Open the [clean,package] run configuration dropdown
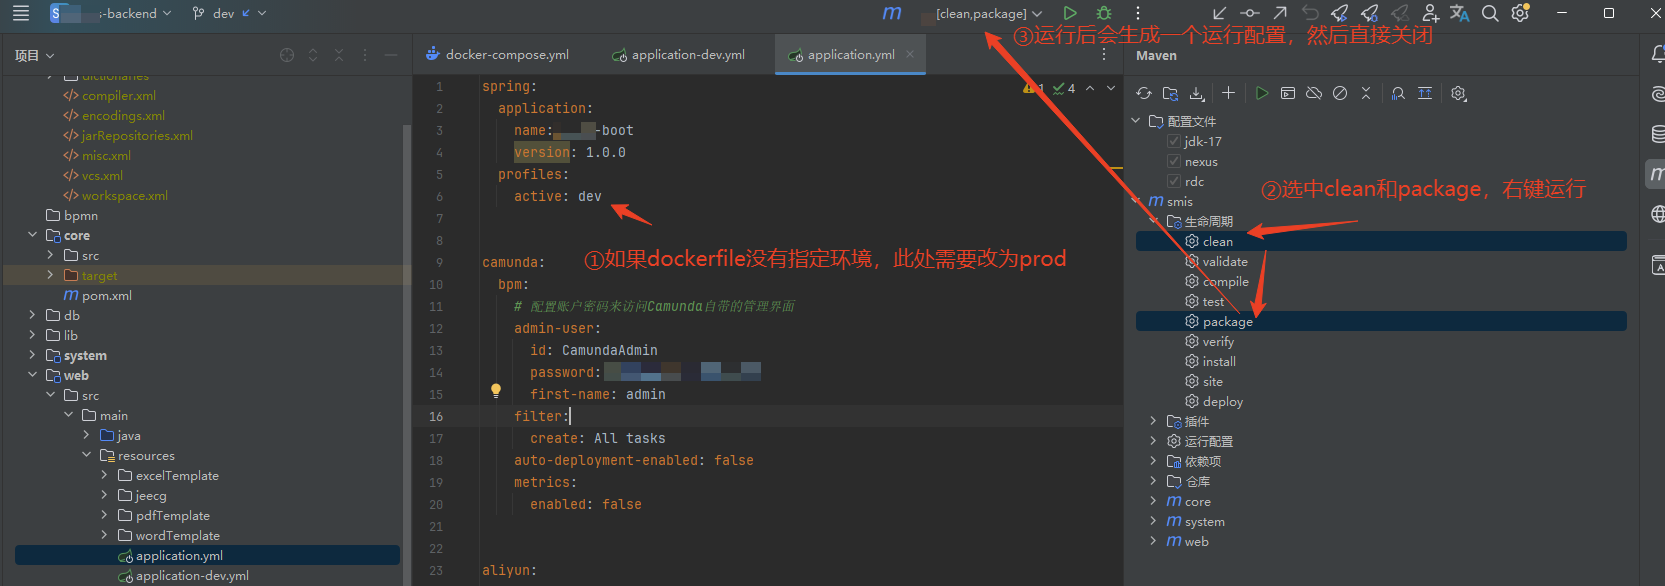This screenshot has height=586, width=1665. point(988,13)
